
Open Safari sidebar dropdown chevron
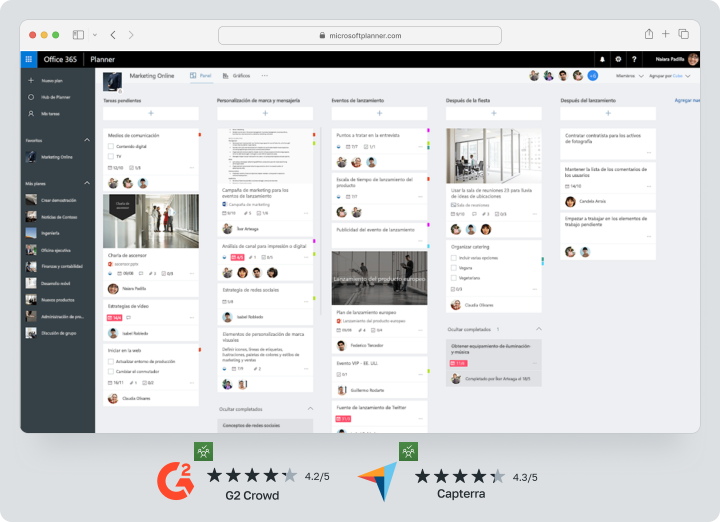pyautogui.click(x=95, y=35)
